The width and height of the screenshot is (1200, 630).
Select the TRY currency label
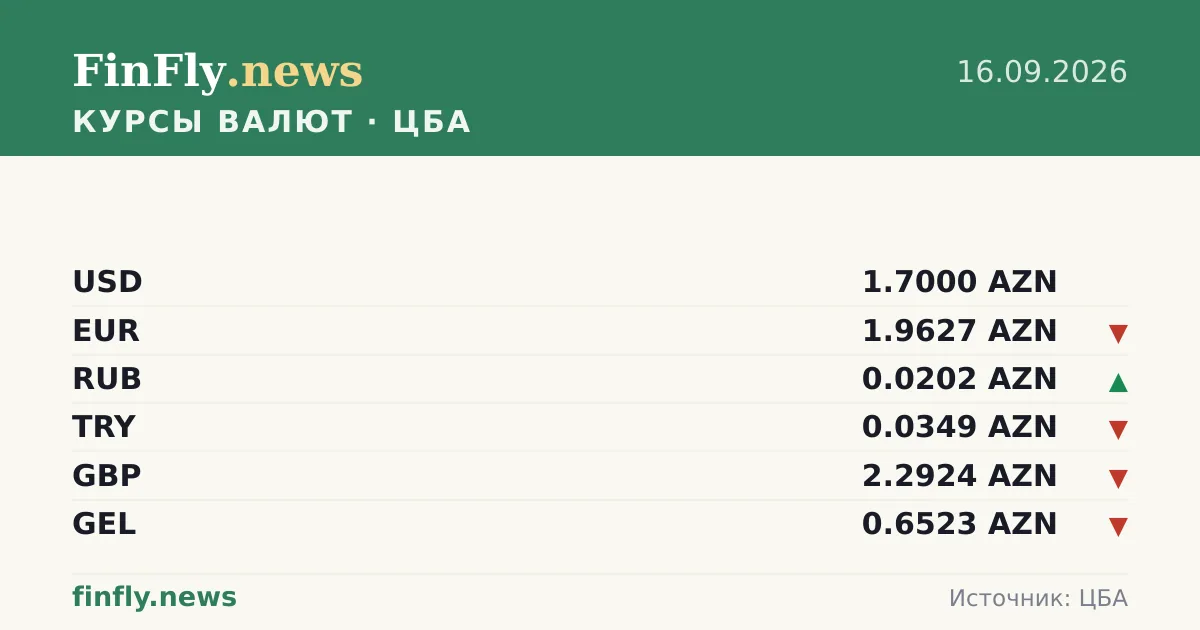(103, 427)
